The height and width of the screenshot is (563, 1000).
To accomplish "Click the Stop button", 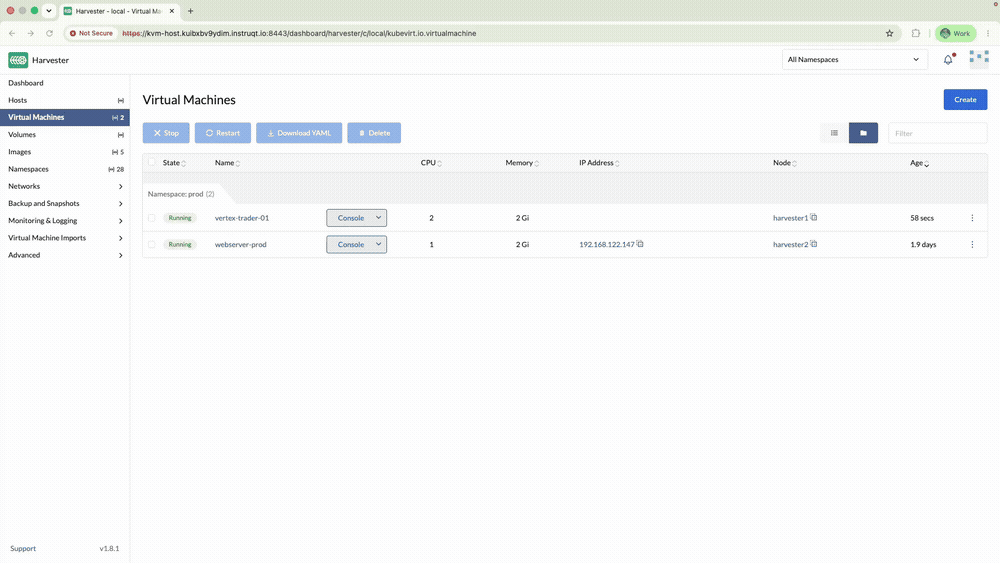I will coord(166,133).
